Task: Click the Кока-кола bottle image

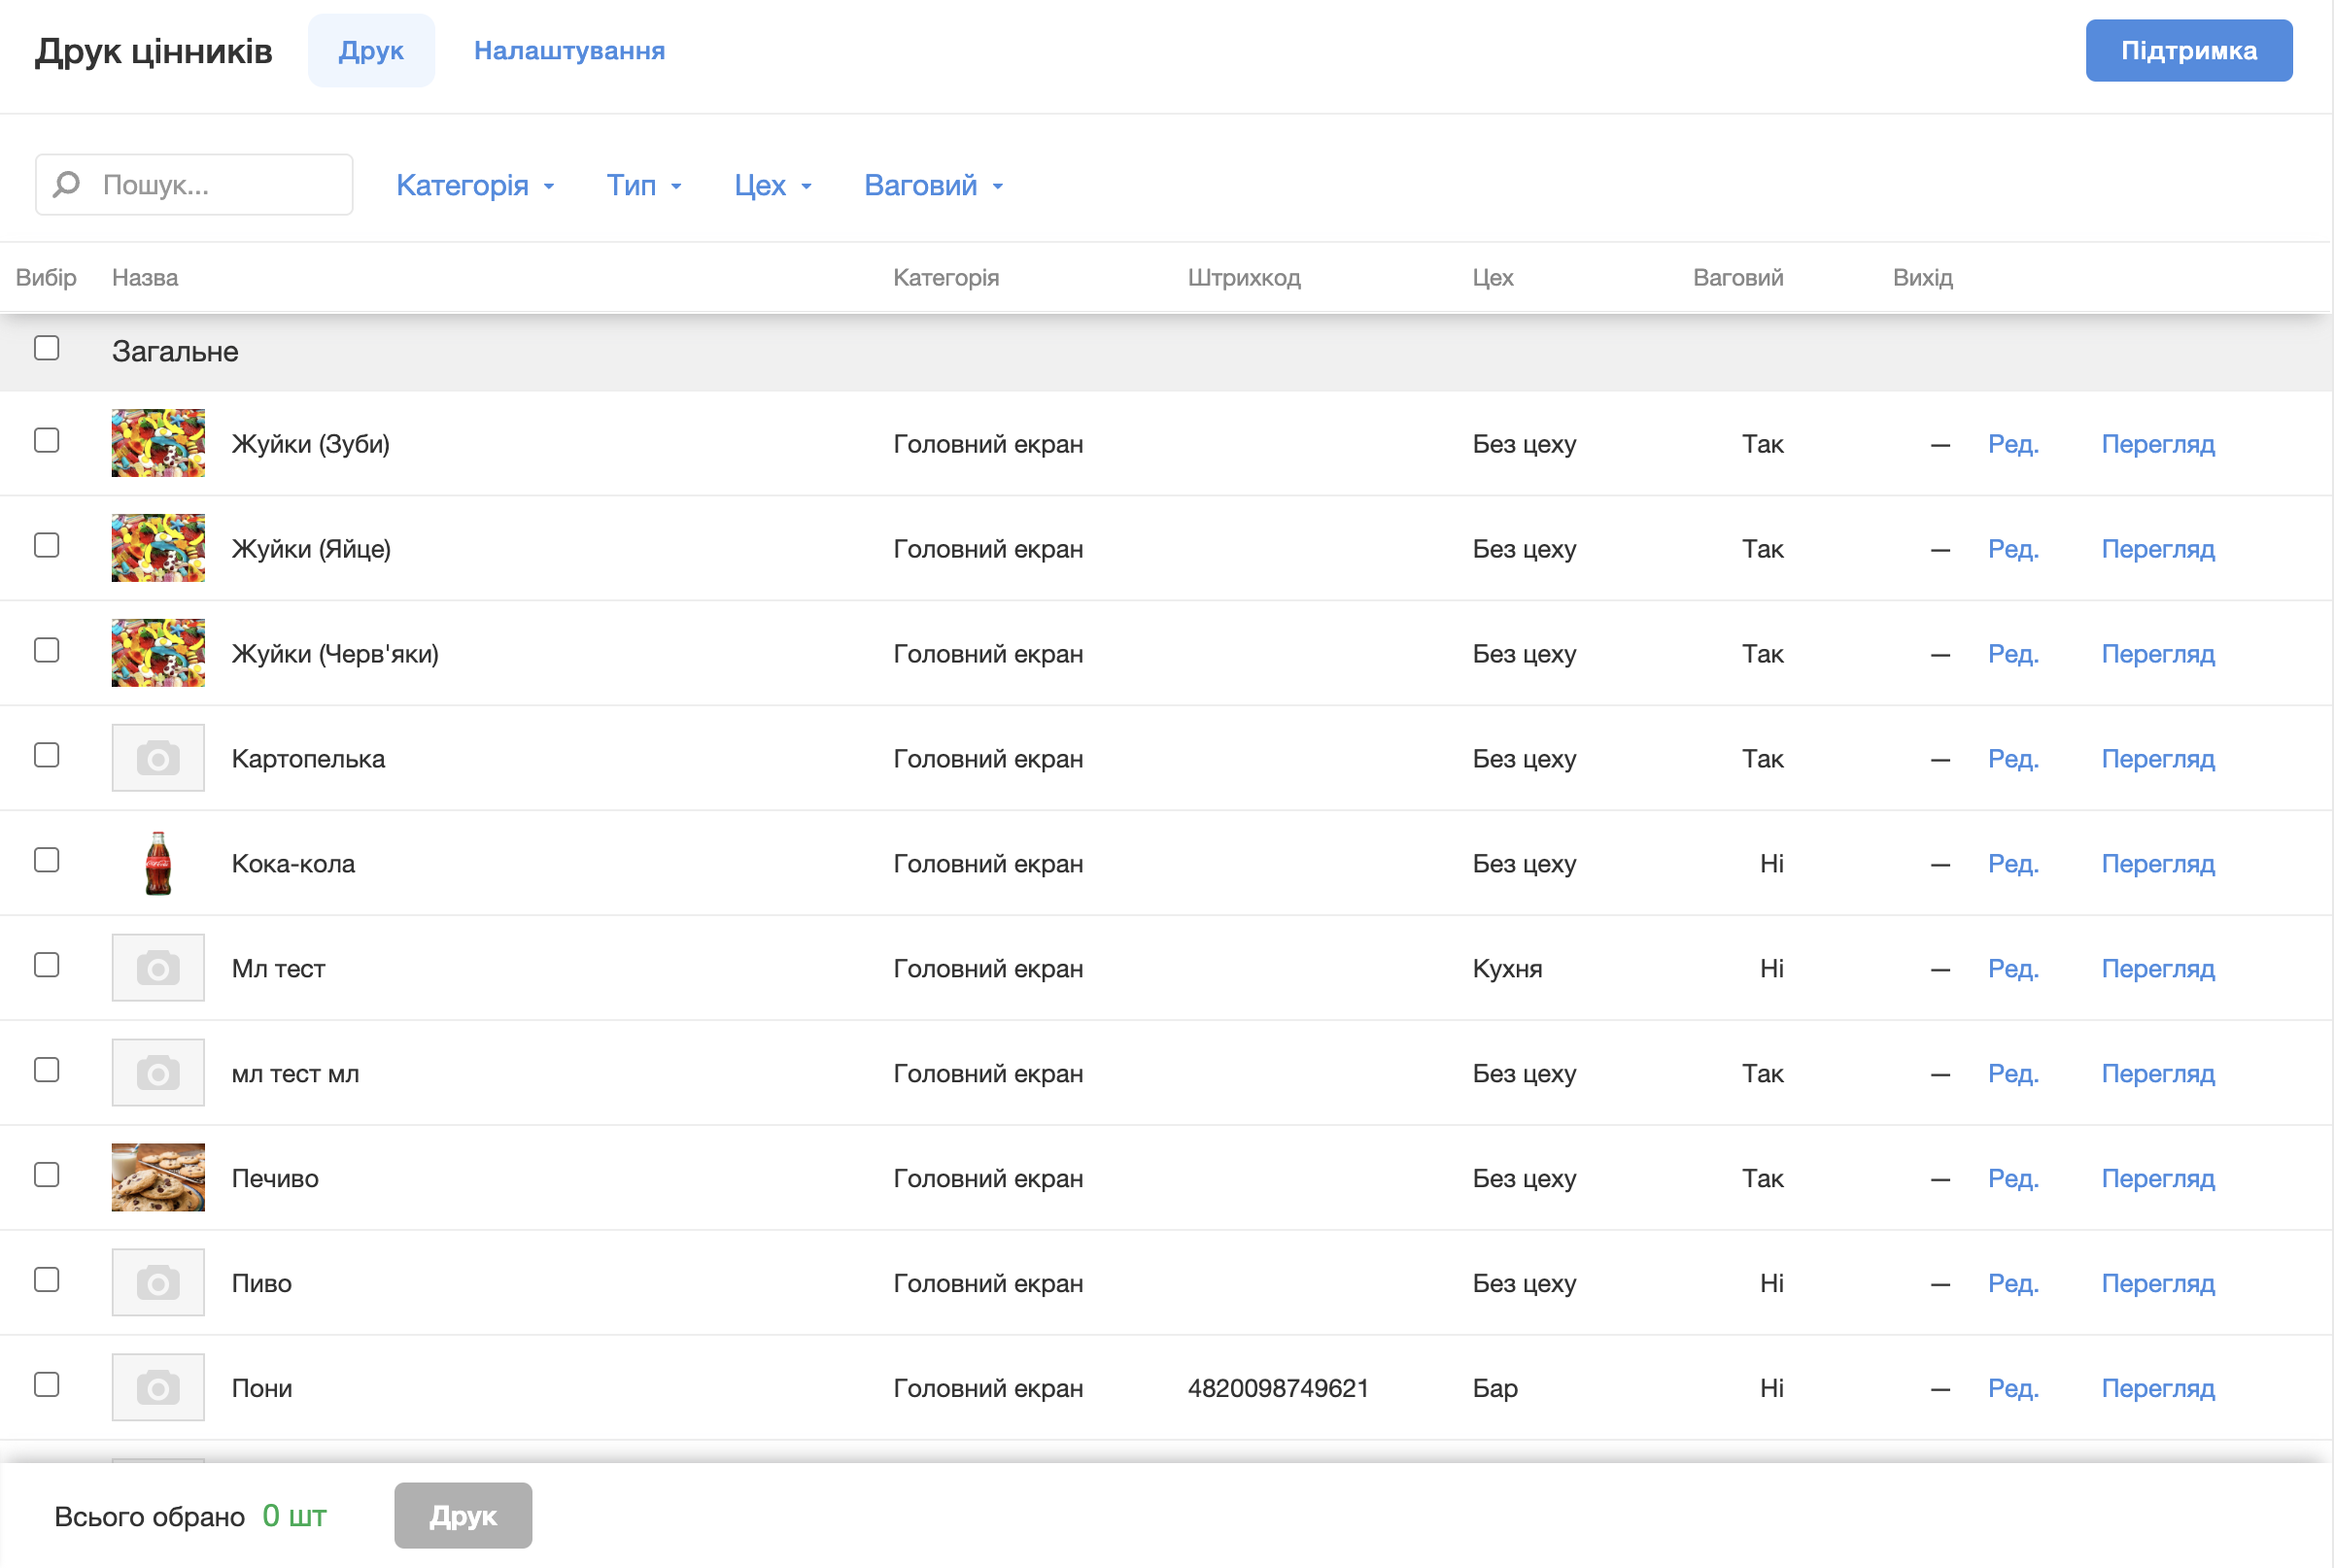Action: 158,863
